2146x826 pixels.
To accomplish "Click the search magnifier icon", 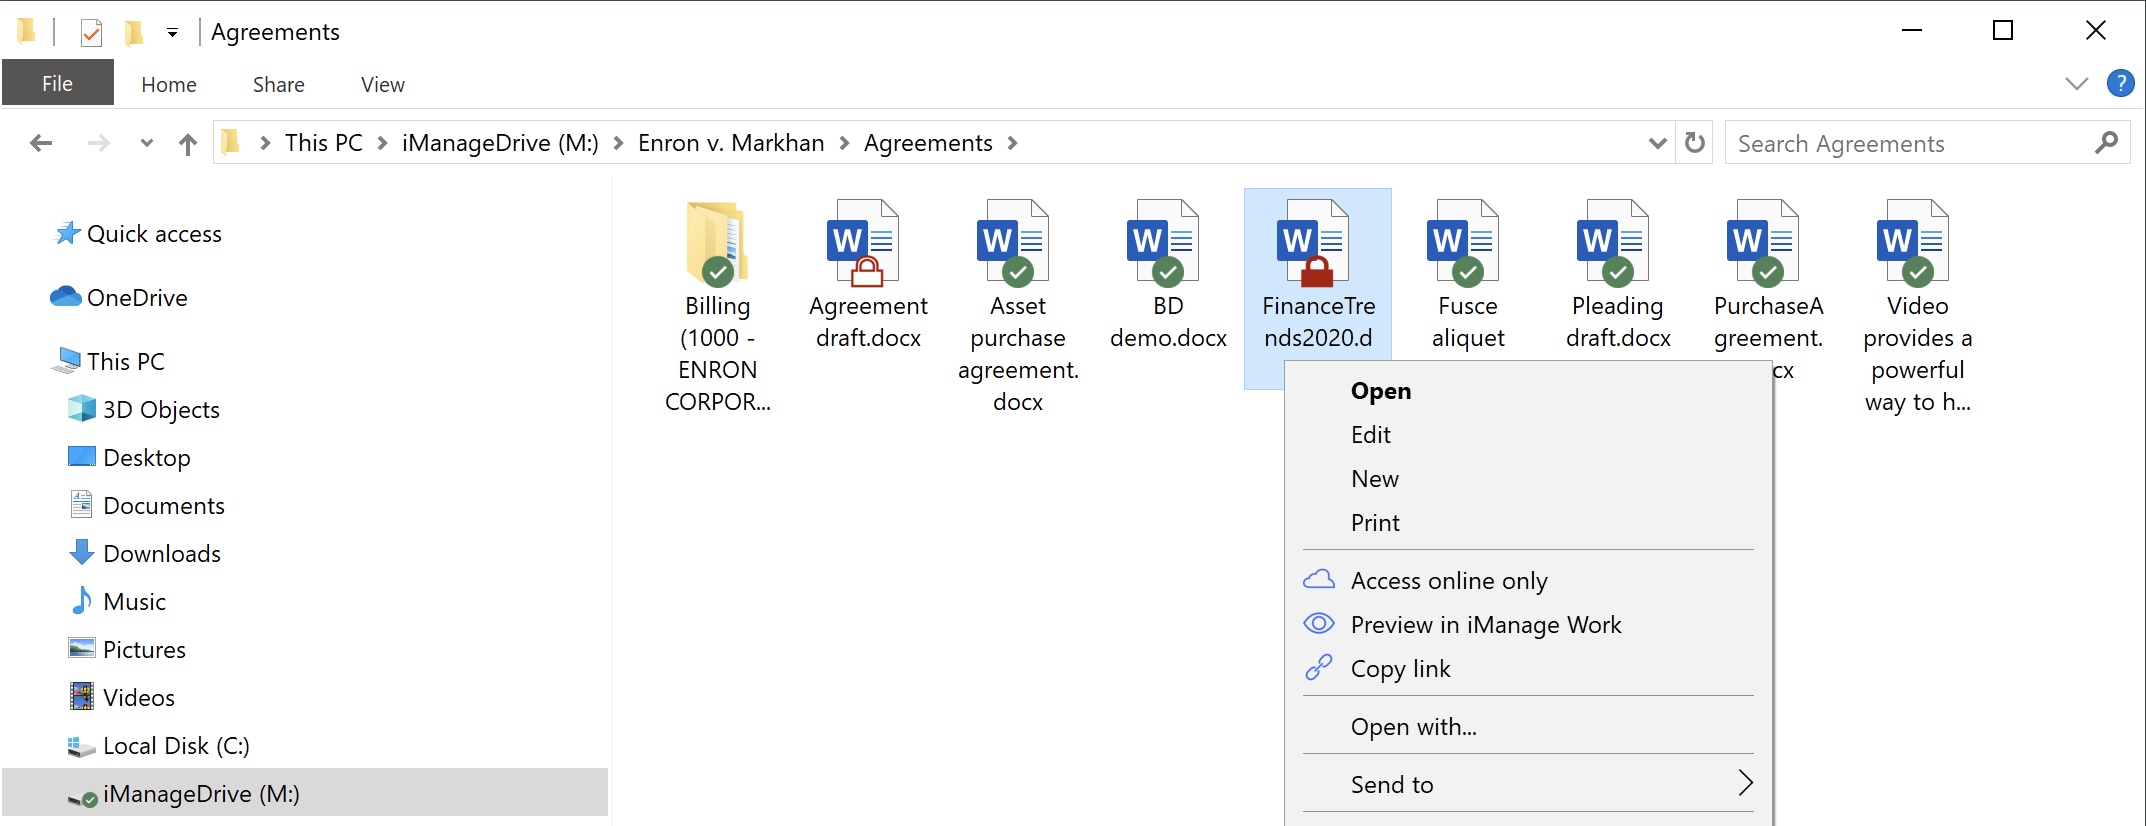I will click(2106, 143).
